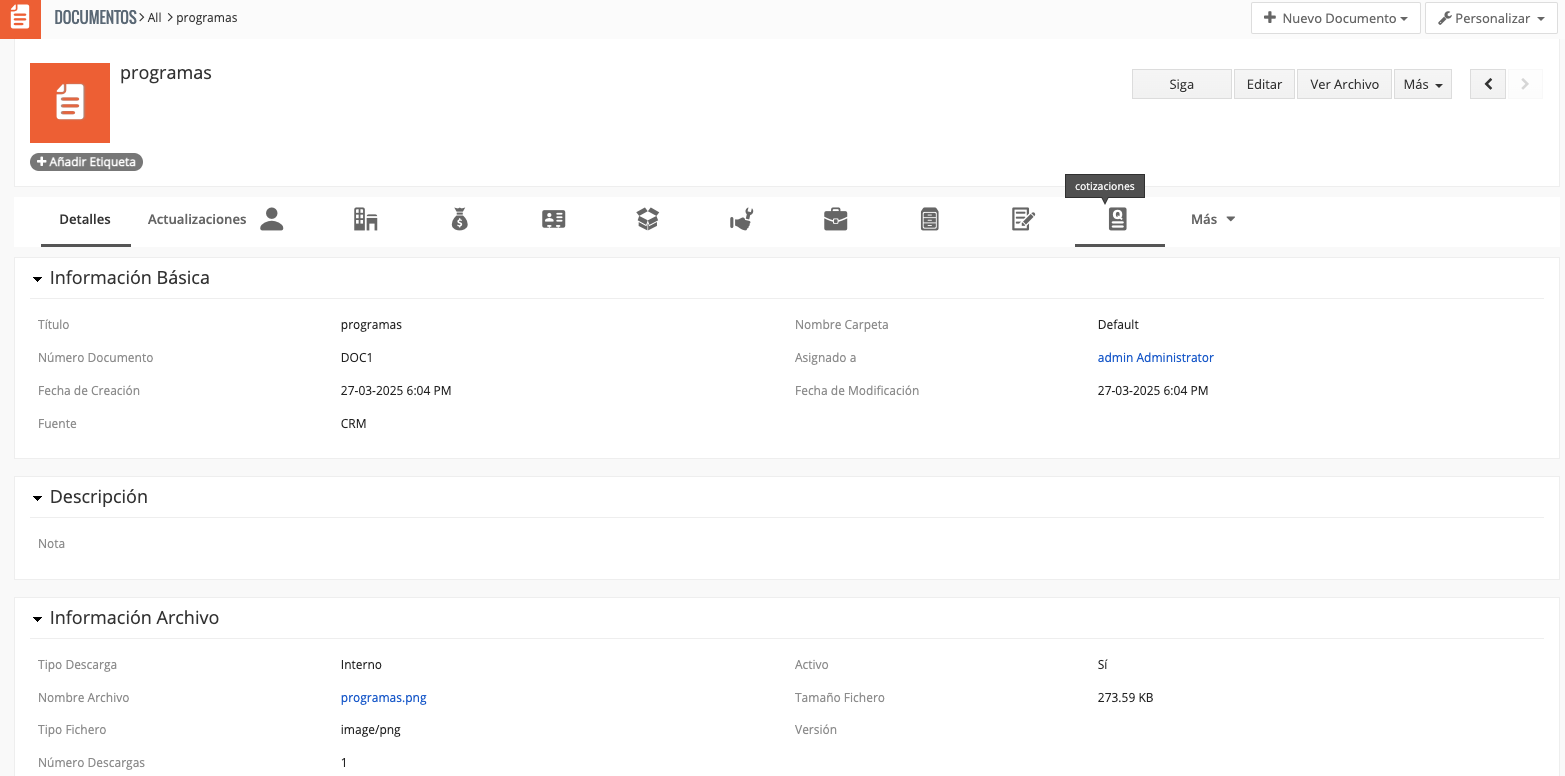
Task: Open the money bag (opportunities) tab icon
Action: (x=460, y=219)
